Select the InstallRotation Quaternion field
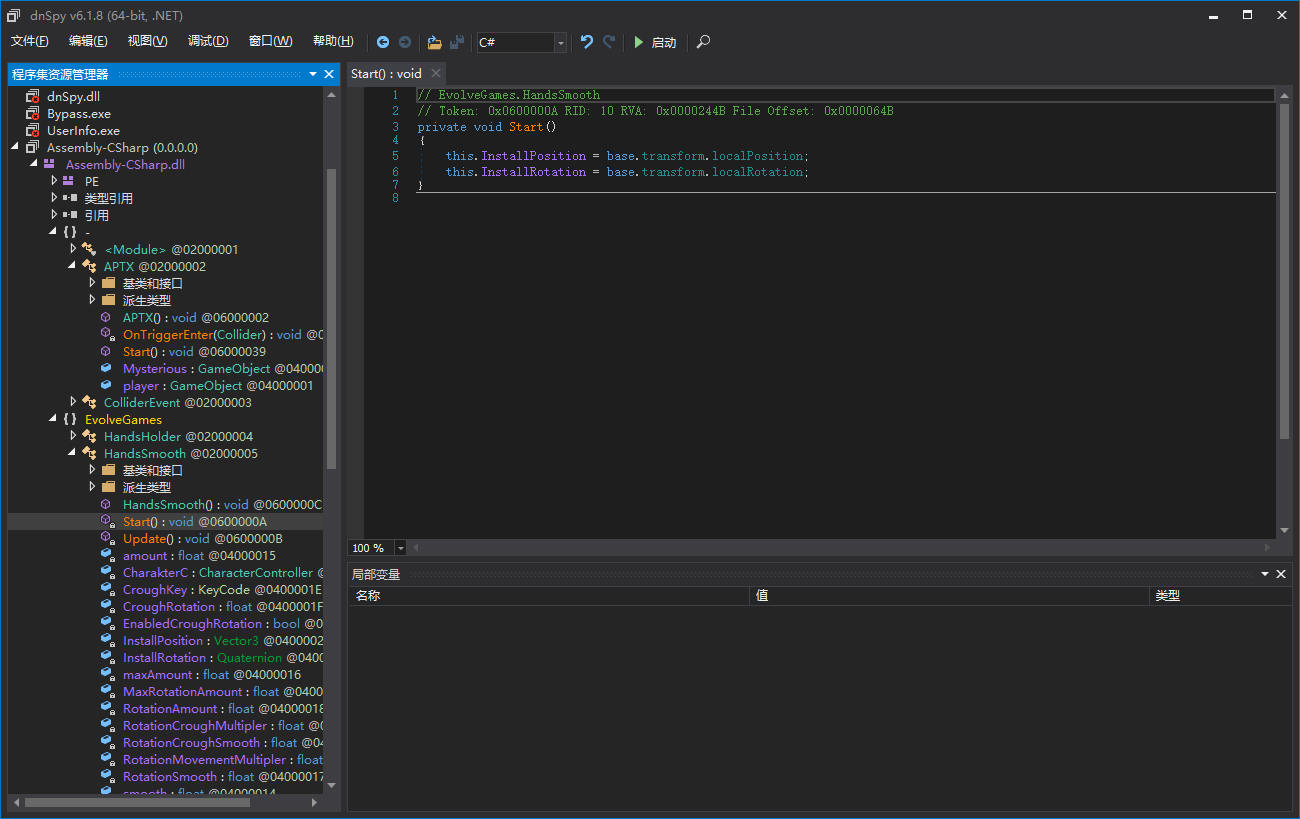This screenshot has height=819, width=1300. pos(223,657)
